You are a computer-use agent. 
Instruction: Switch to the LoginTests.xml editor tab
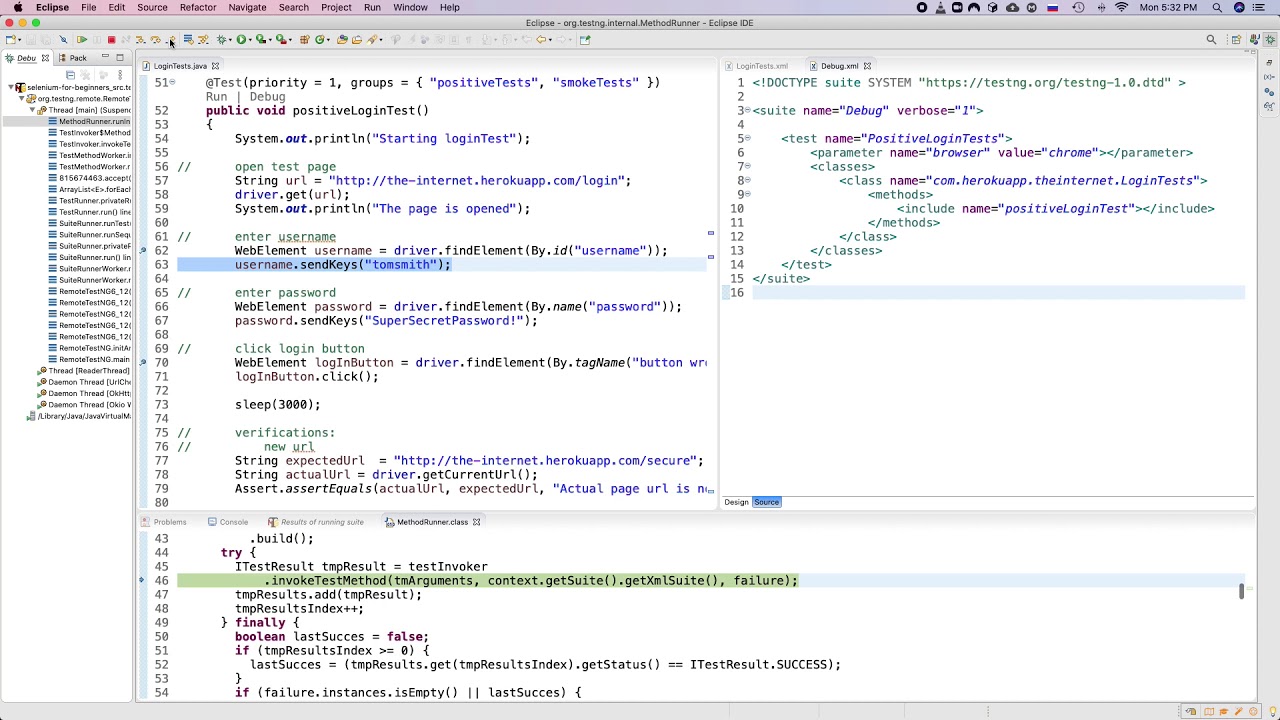(x=762, y=66)
